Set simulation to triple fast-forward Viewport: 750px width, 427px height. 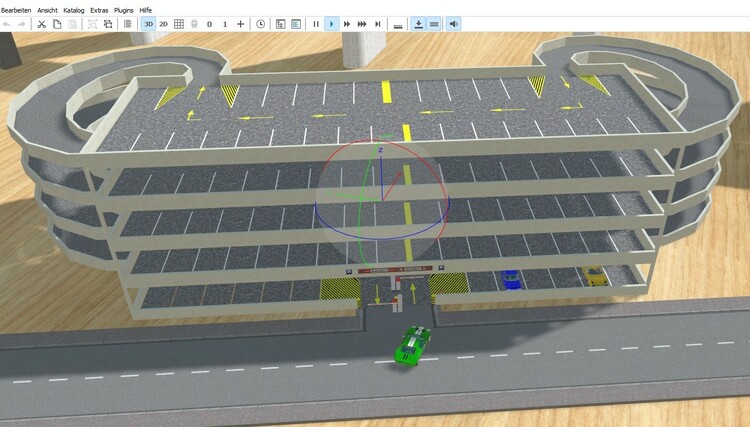click(362, 24)
